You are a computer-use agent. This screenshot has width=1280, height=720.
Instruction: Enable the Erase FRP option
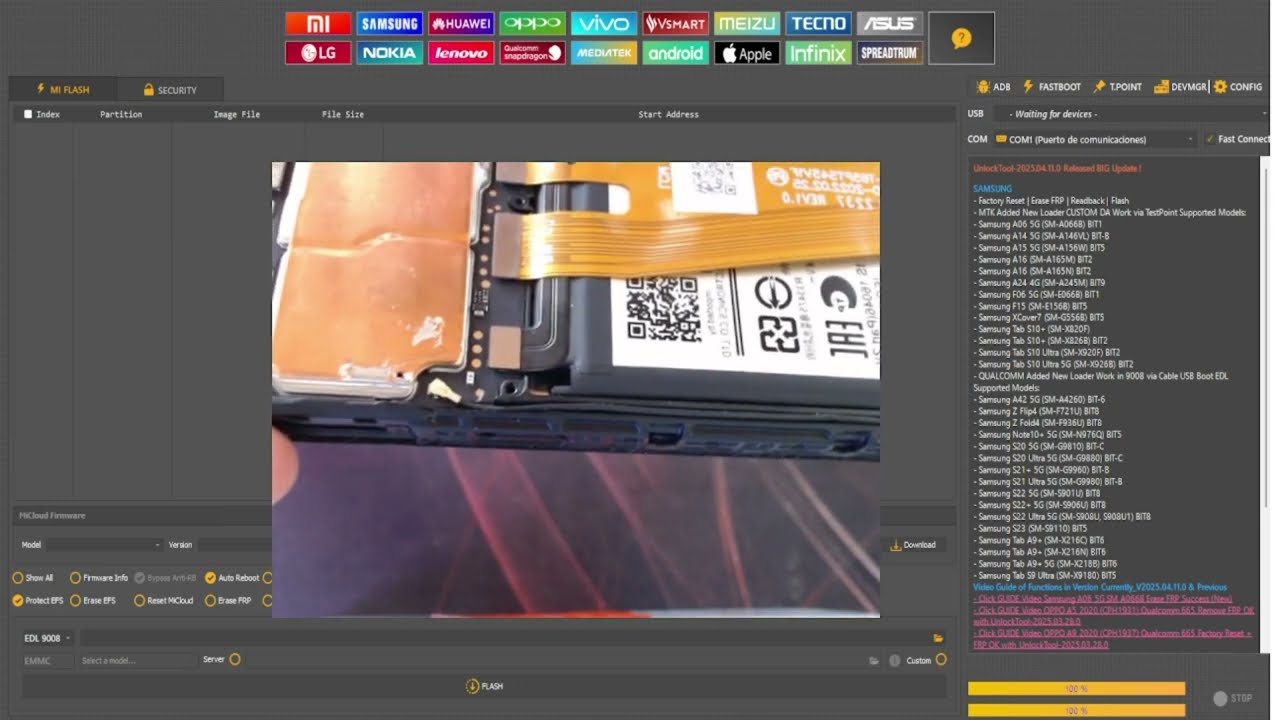pos(228,600)
